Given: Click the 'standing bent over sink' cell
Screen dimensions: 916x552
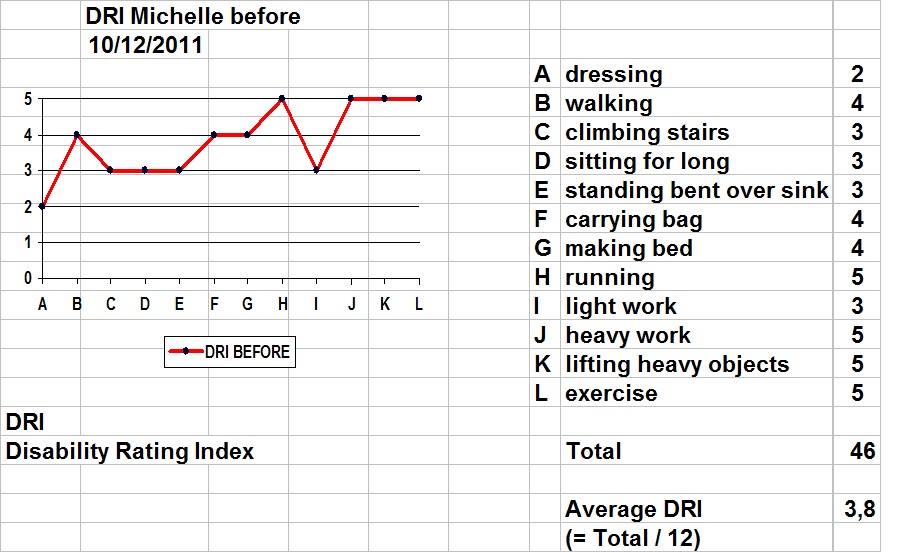Looking at the screenshot, I should coord(696,190).
